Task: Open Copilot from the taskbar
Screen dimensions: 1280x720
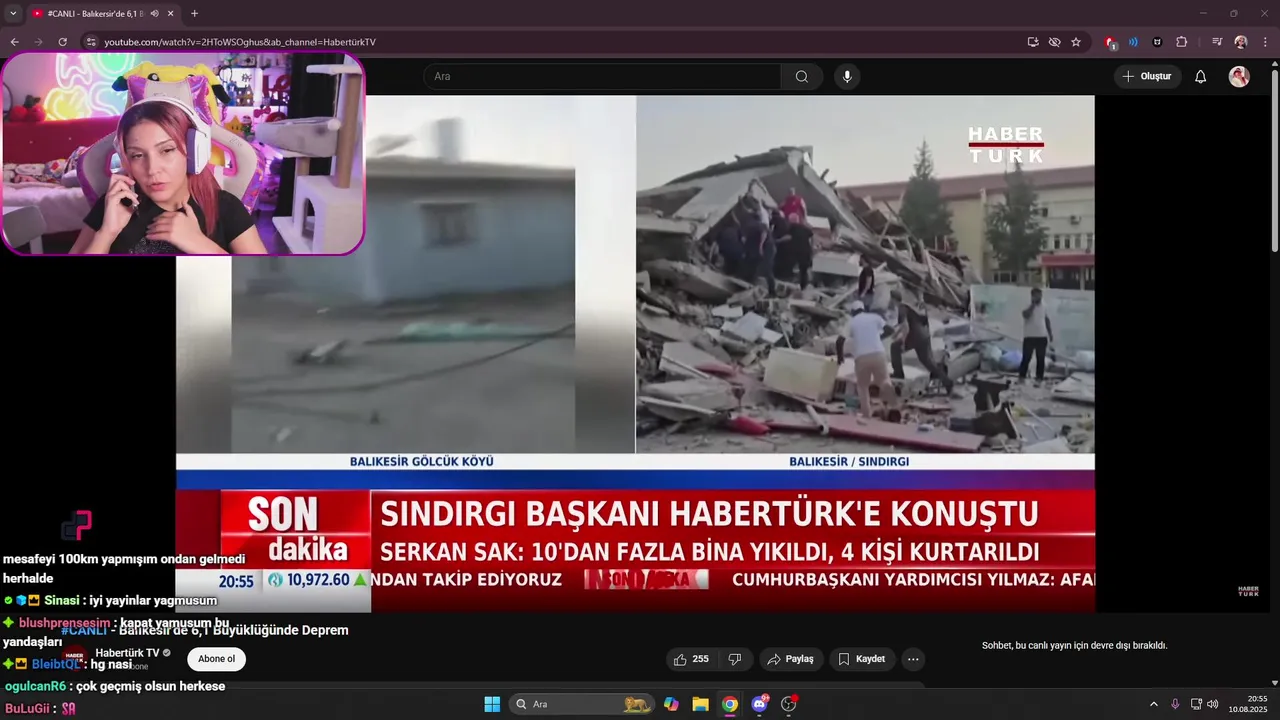Action: (x=671, y=704)
